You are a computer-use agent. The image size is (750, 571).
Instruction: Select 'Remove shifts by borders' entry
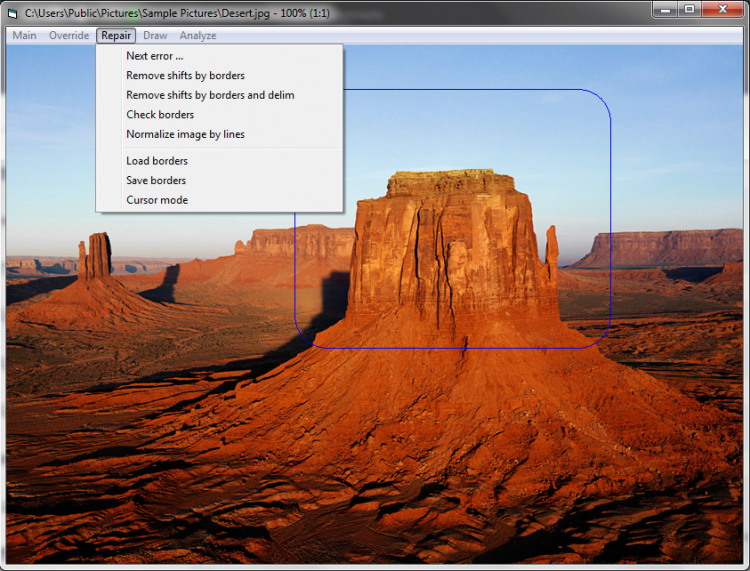coord(220,76)
